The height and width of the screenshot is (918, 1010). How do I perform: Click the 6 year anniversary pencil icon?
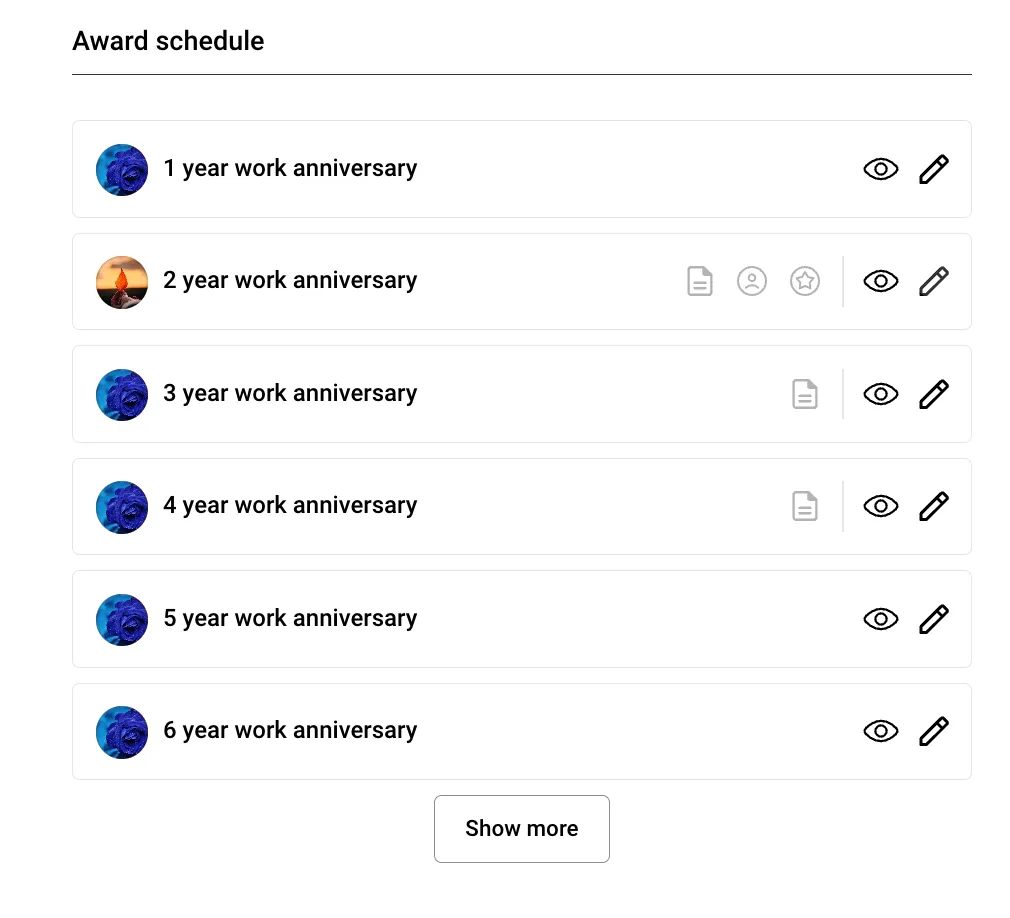coord(933,731)
